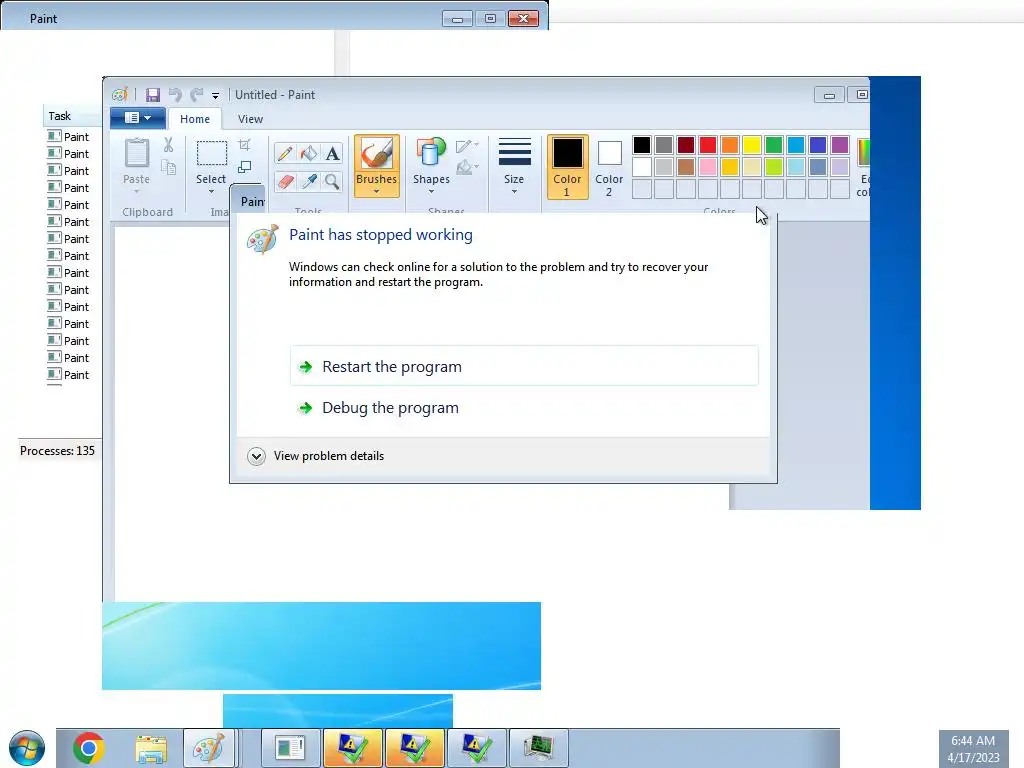Switch to the Home ribbon tab
Viewport: 1024px width, 768px height.
tap(195, 119)
